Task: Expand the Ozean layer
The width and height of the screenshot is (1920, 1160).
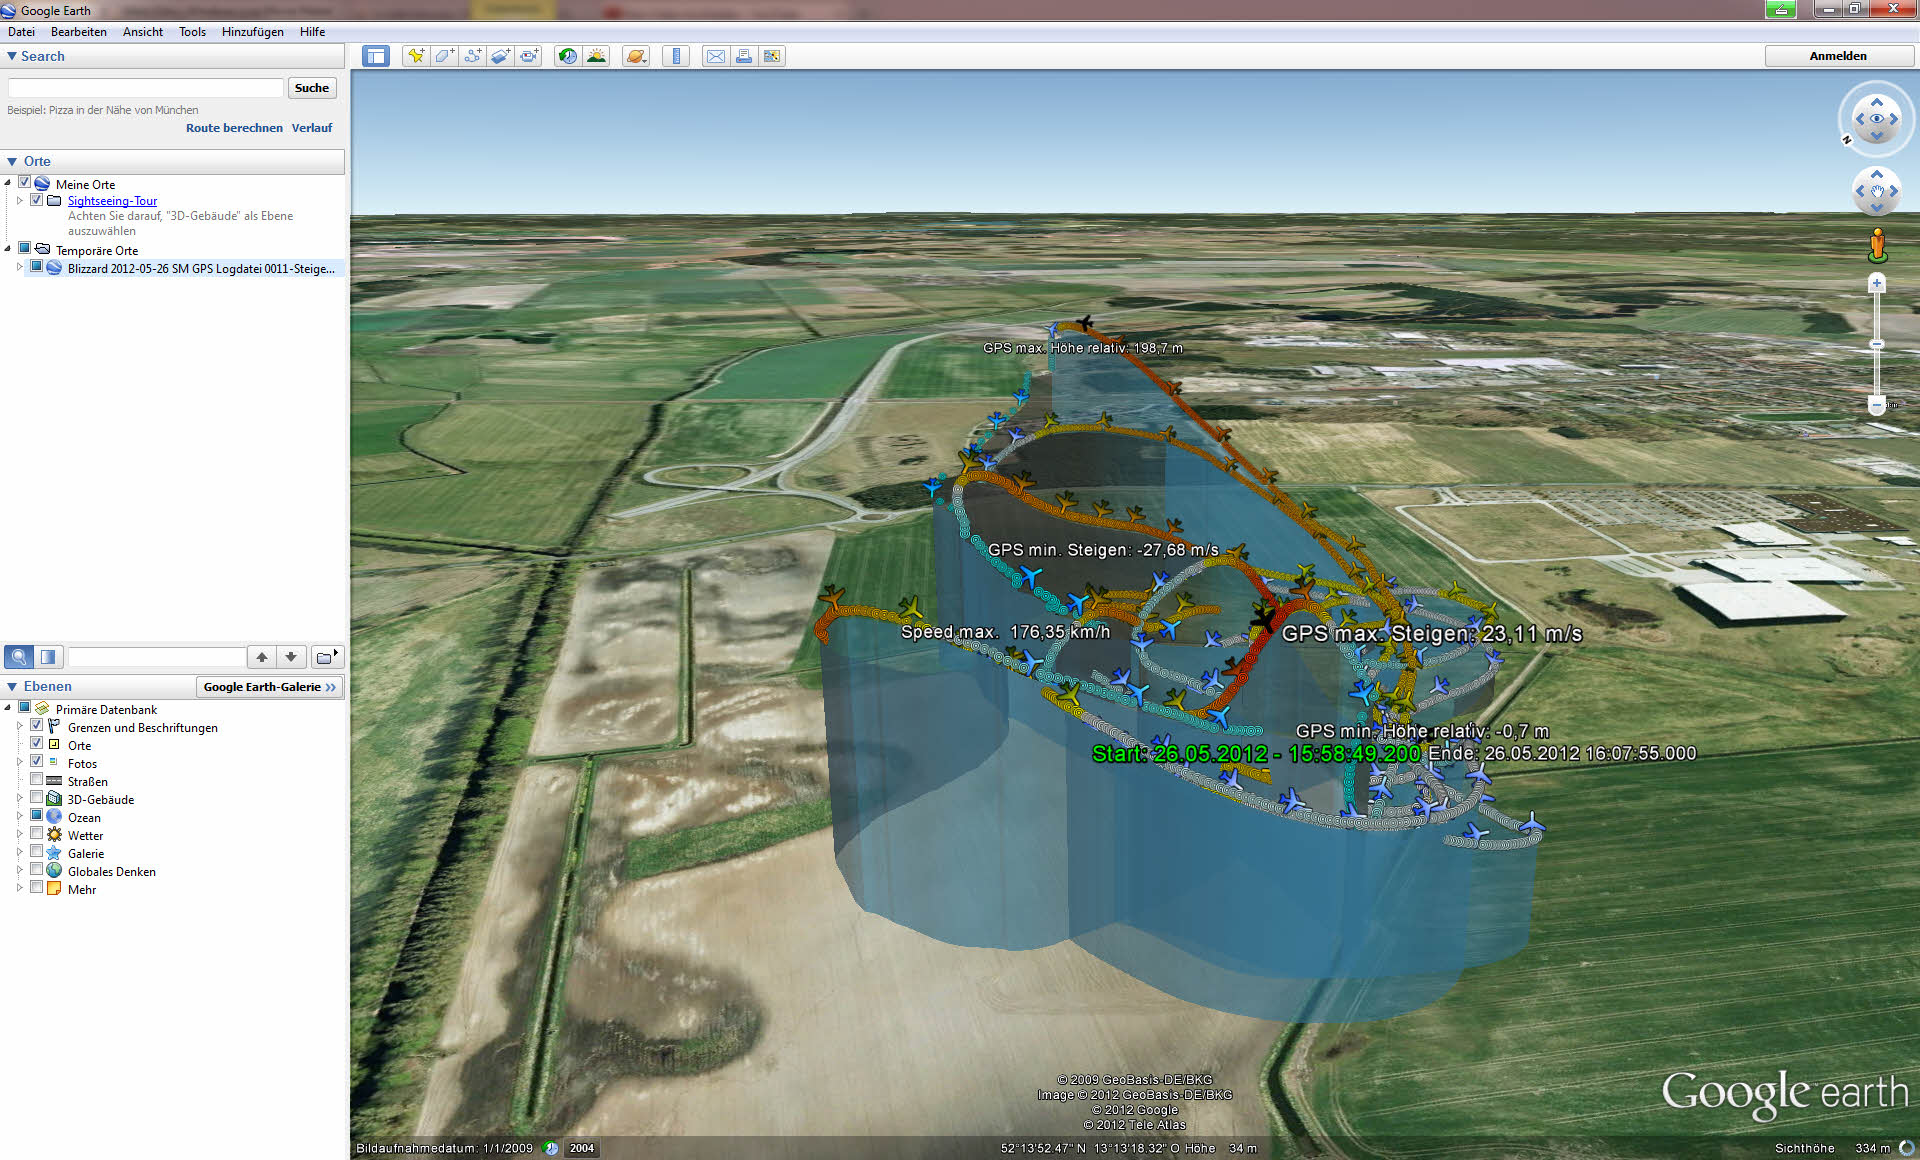Action: pos(19,817)
